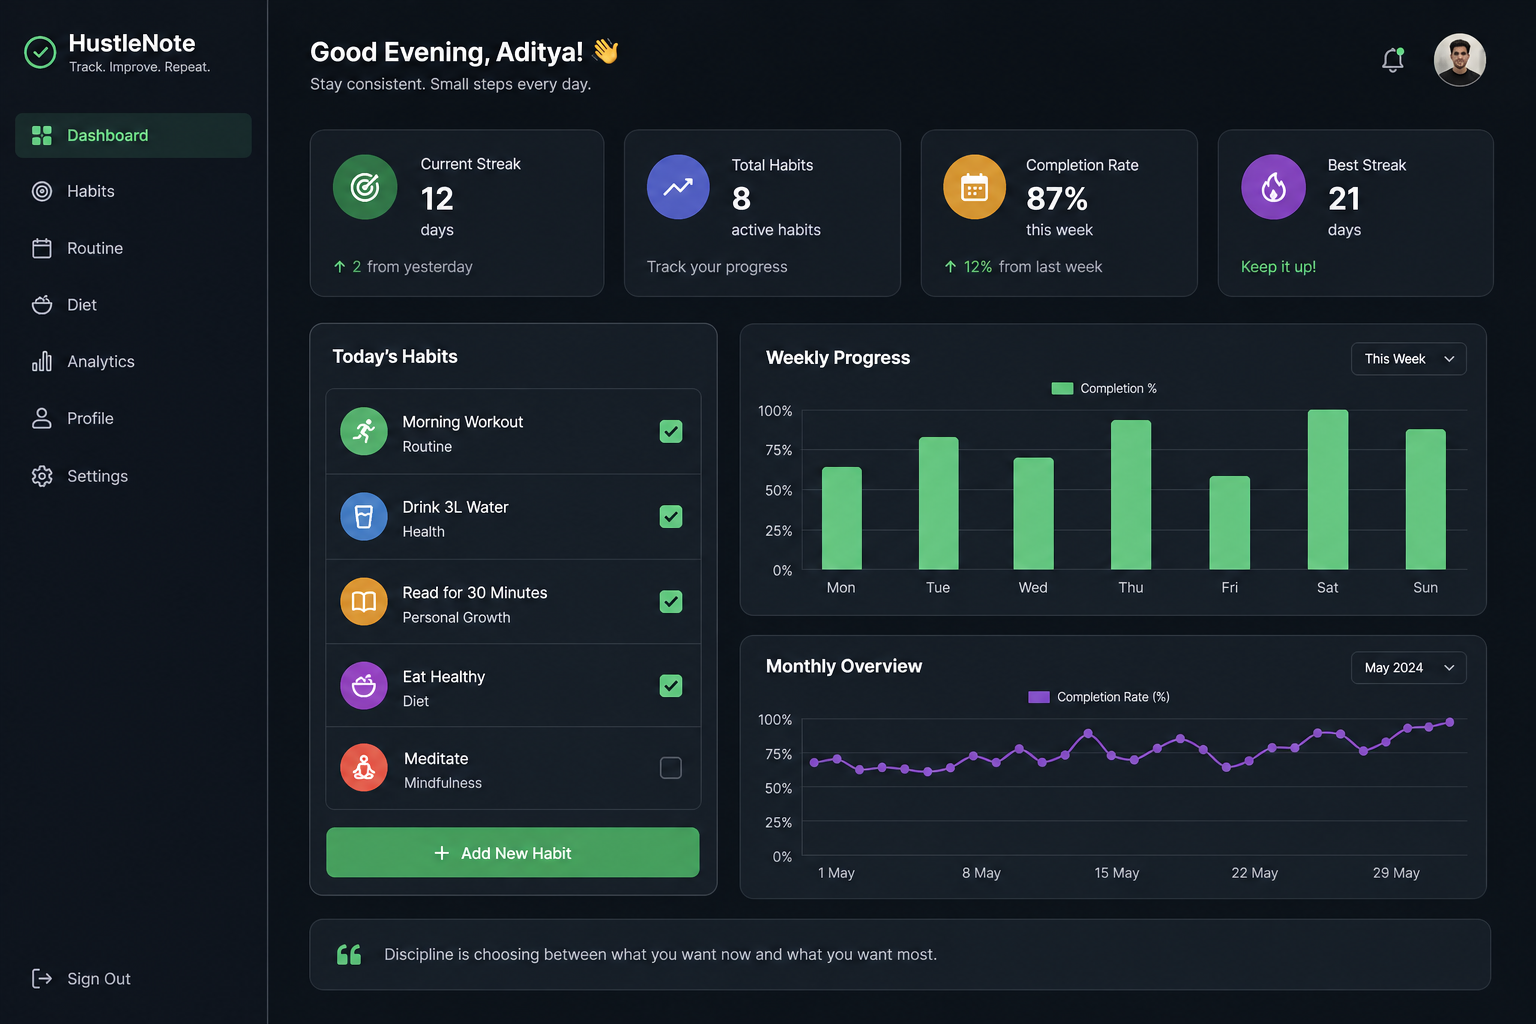Open the Settings menu item
Image resolution: width=1536 pixels, height=1024 pixels.
[x=133, y=476]
